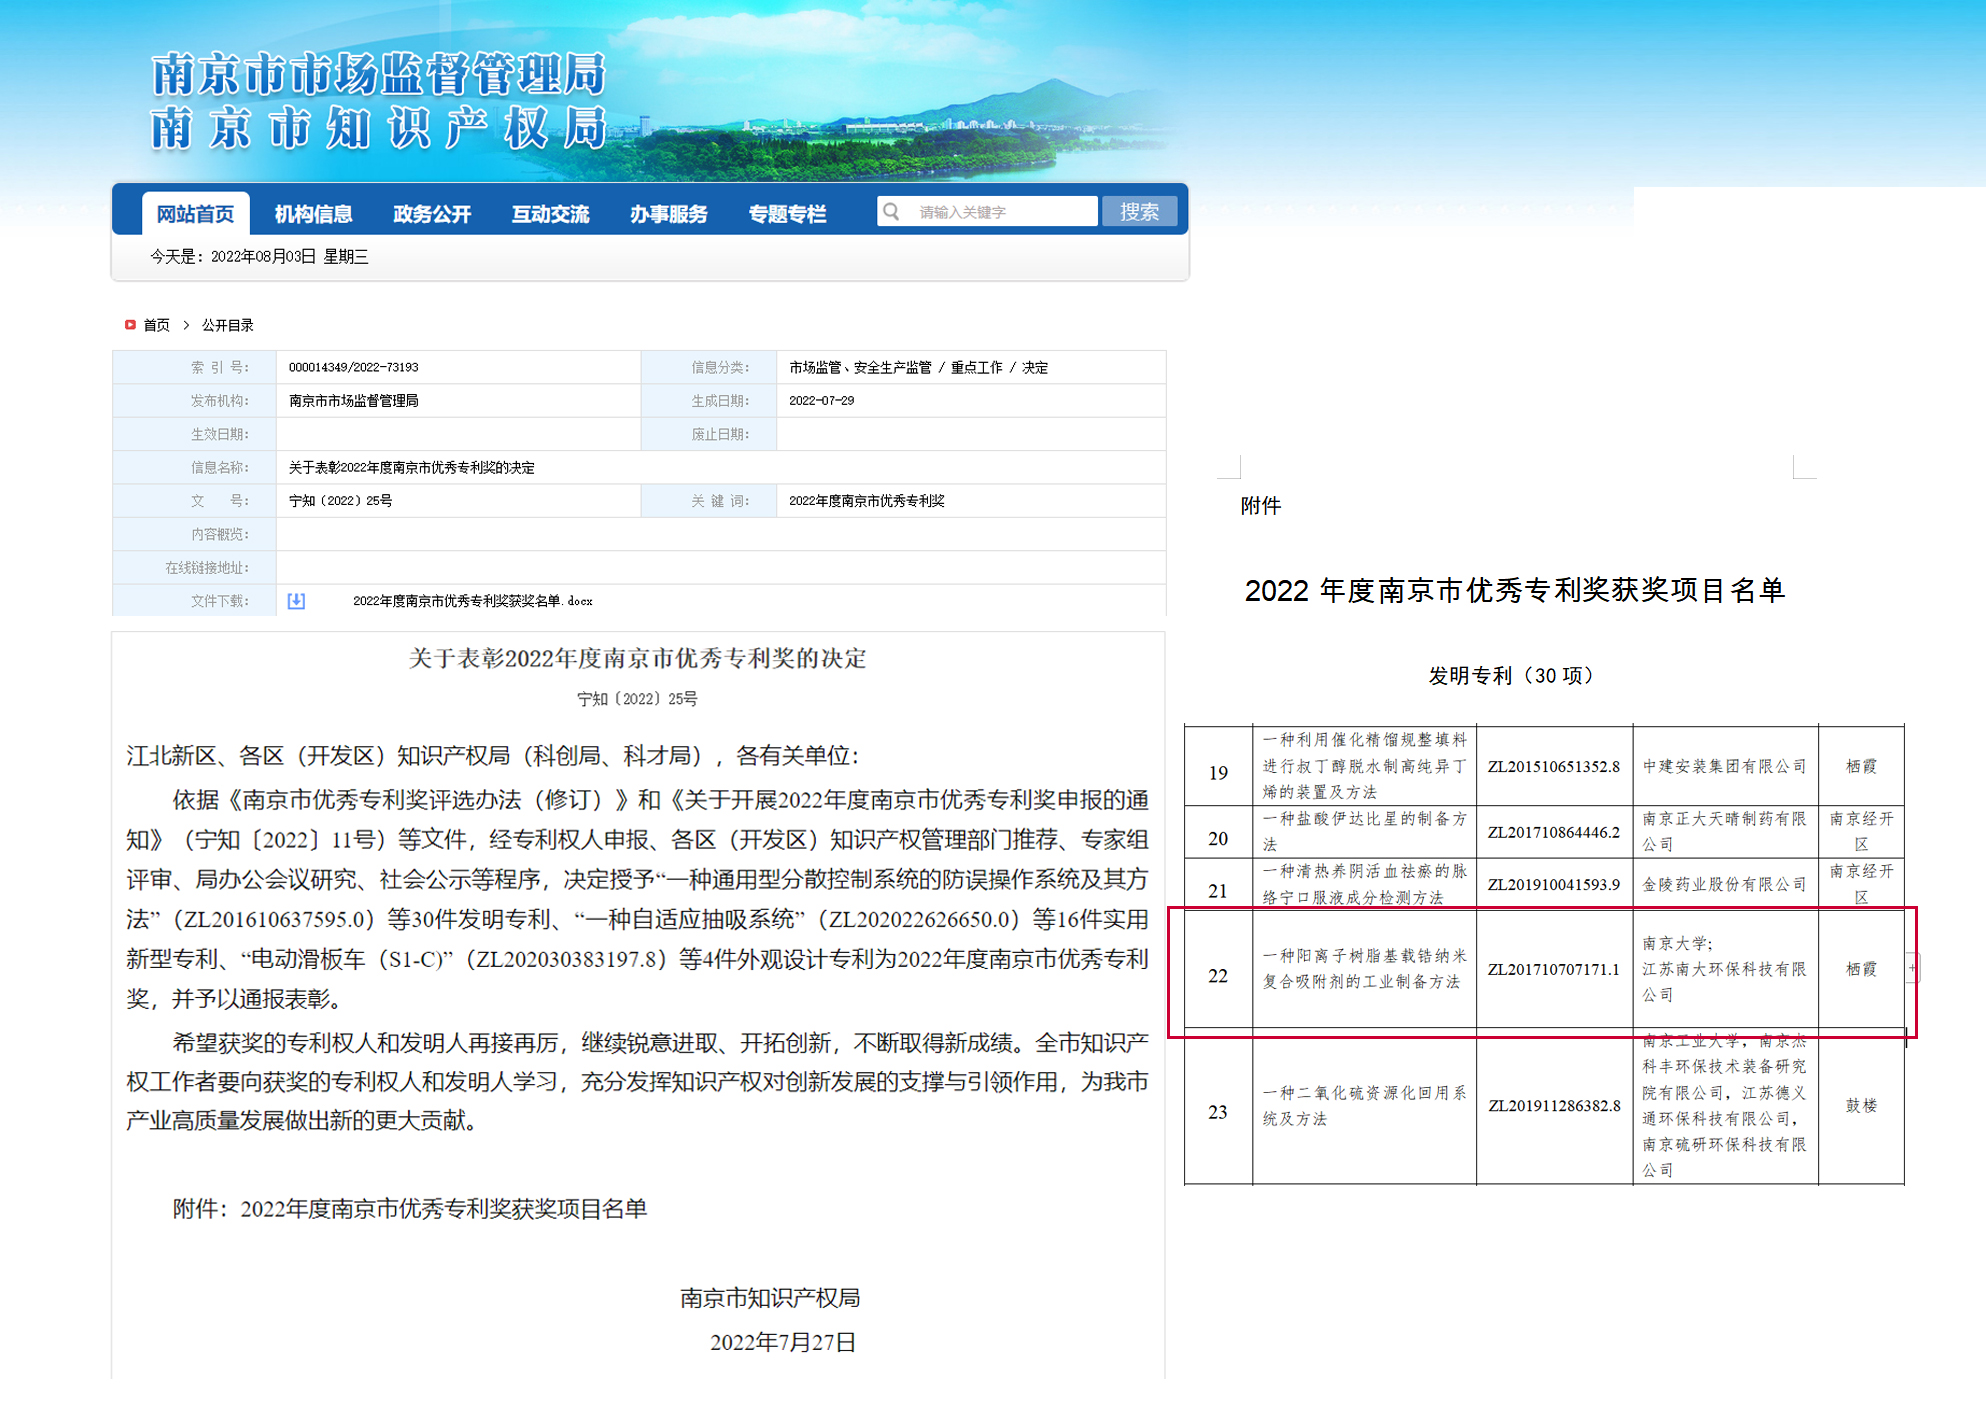The image size is (1986, 1414).
Task: Go to the 办事服务 section
Action: (x=668, y=213)
